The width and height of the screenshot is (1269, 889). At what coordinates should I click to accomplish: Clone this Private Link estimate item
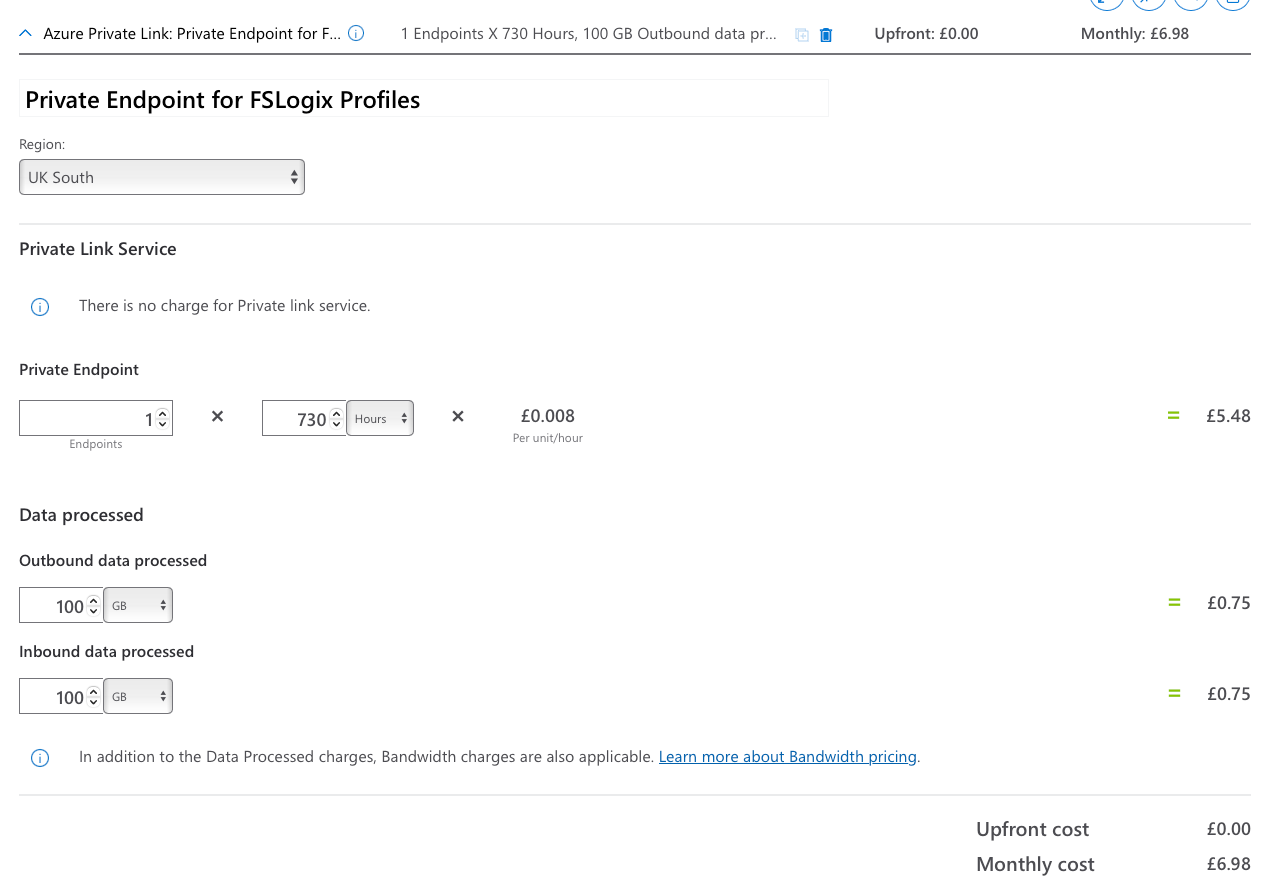801,35
